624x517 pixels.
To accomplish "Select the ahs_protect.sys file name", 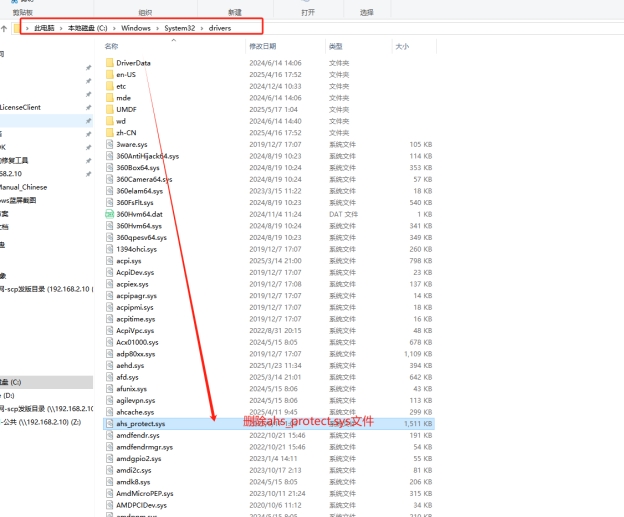I will point(140,424).
